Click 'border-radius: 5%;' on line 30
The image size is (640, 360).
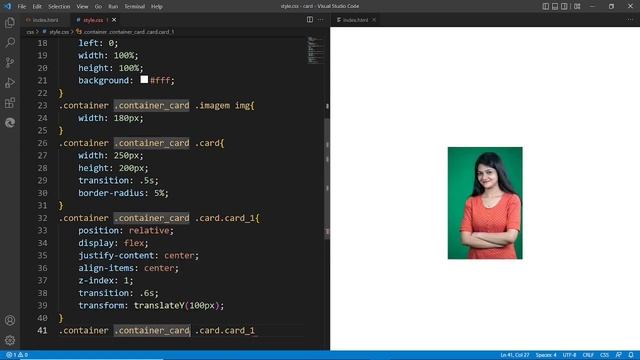point(123,193)
